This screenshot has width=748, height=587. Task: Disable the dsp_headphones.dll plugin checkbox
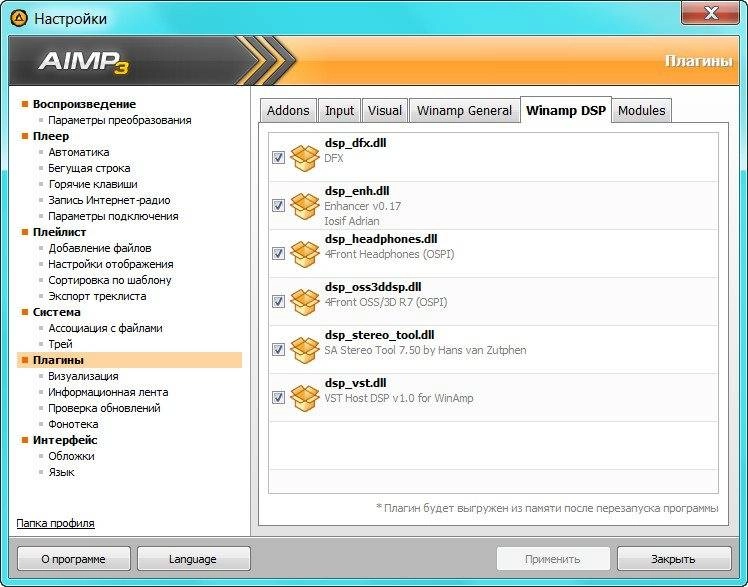click(278, 253)
